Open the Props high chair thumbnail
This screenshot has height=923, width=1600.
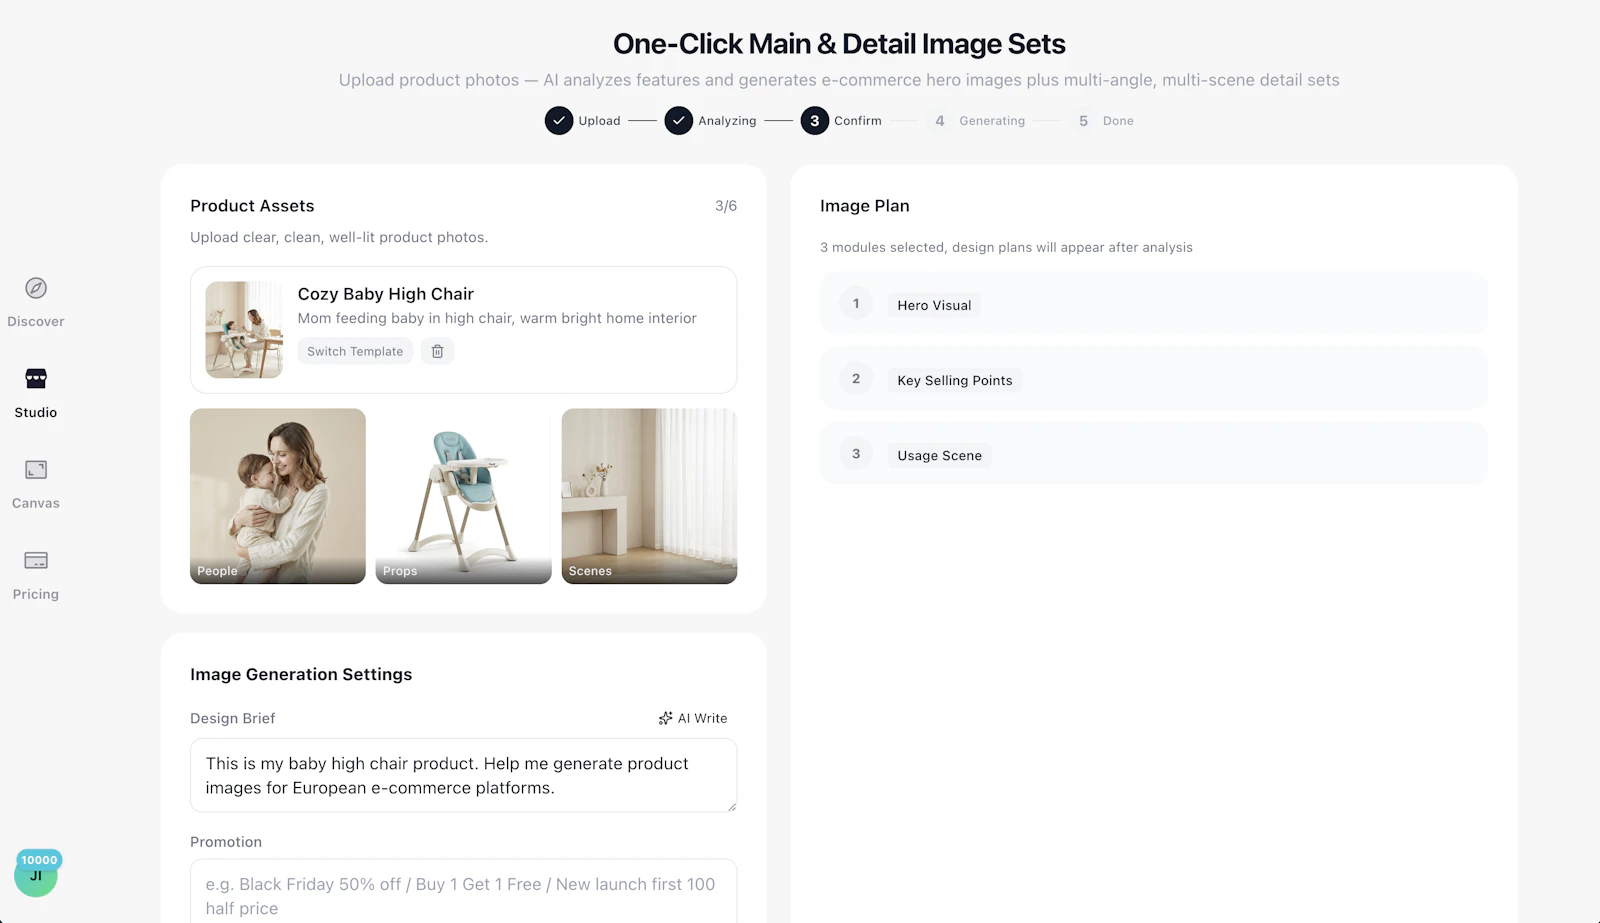464,496
